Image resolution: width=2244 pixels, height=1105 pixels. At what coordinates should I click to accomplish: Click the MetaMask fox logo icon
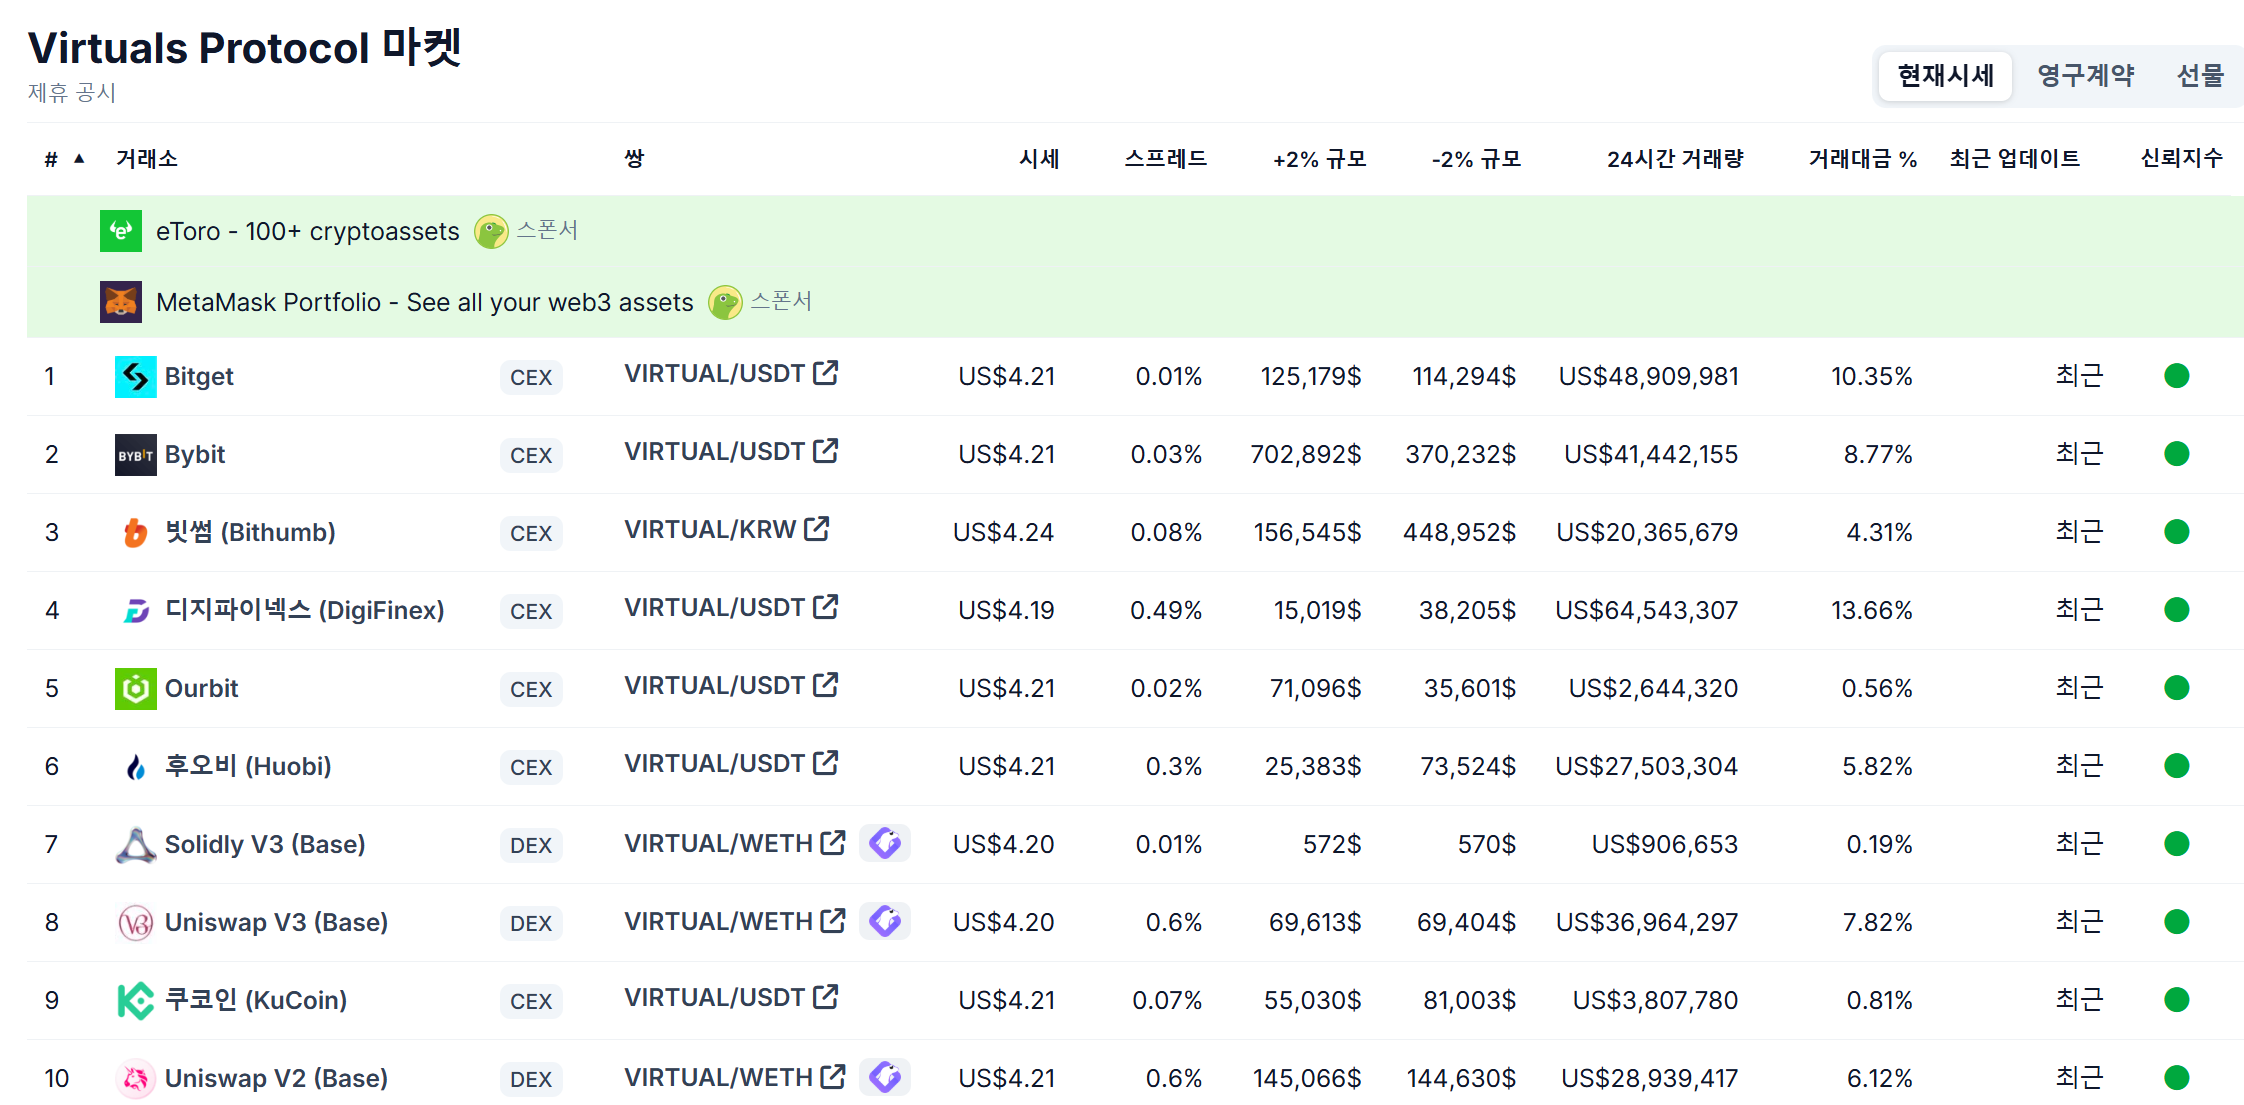pos(121,302)
